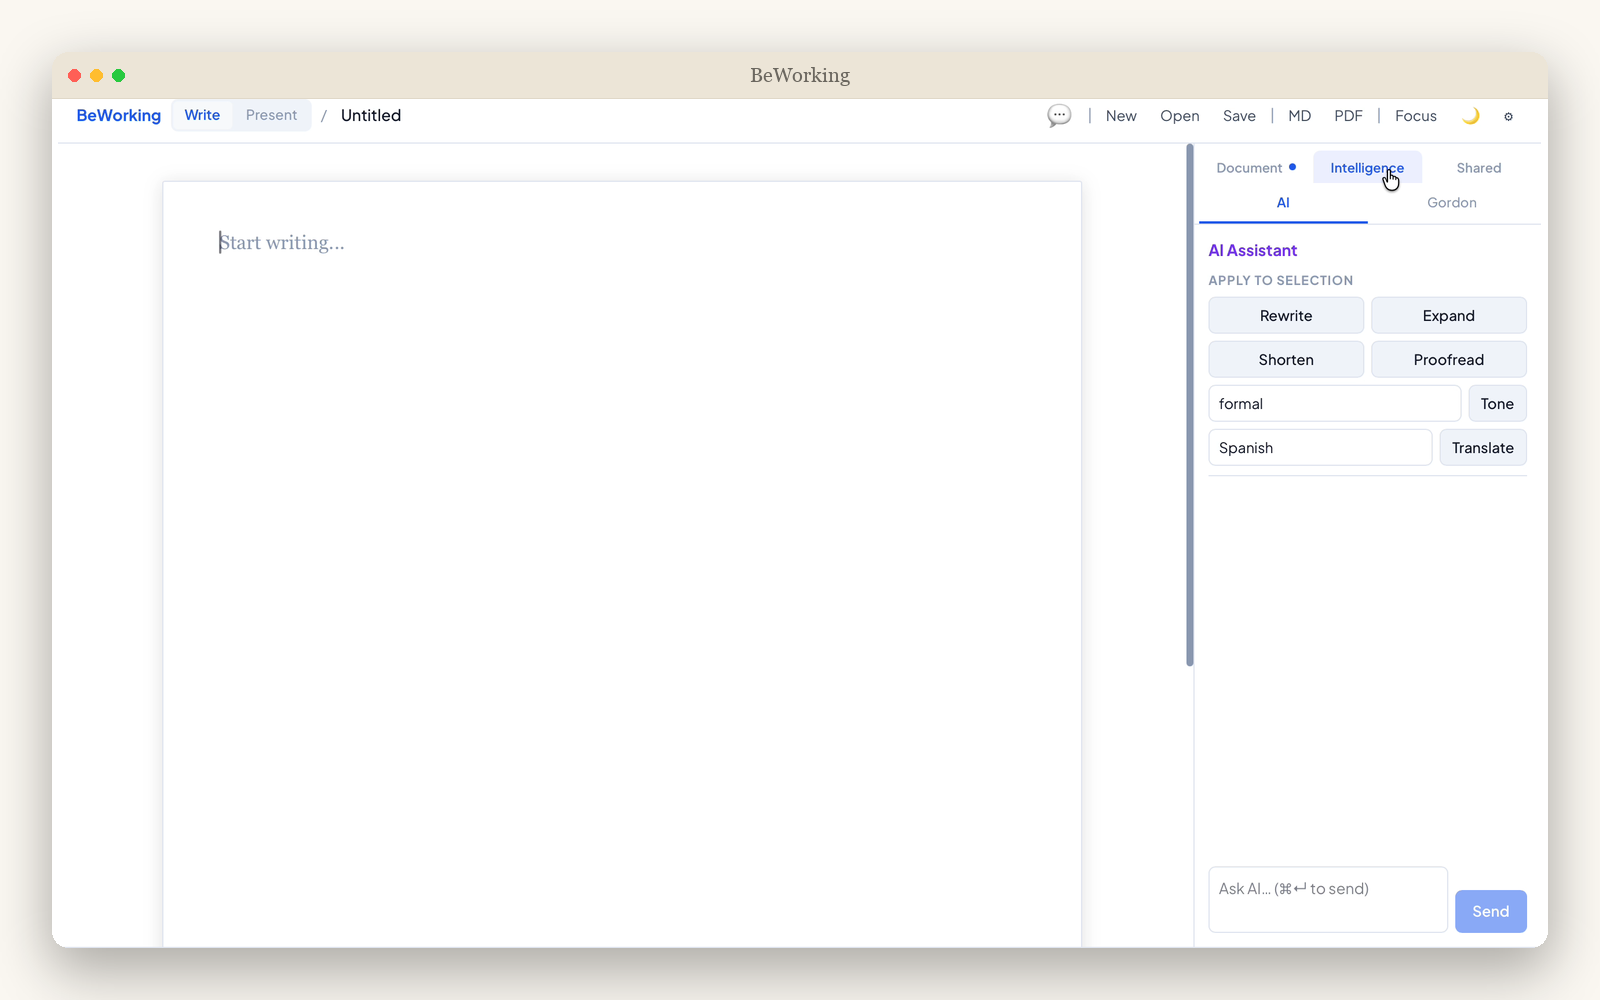Click the BeWorking logo link
The image size is (1600, 1000).
pos(118,115)
